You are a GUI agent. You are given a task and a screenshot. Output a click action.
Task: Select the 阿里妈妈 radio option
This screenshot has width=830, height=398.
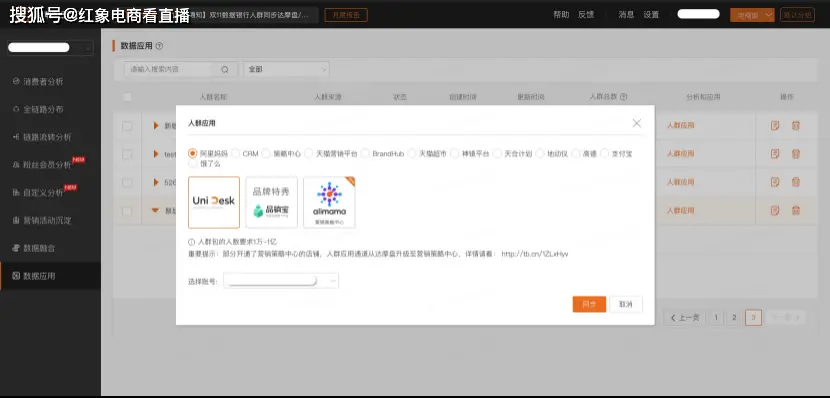[x=193, y=153]
